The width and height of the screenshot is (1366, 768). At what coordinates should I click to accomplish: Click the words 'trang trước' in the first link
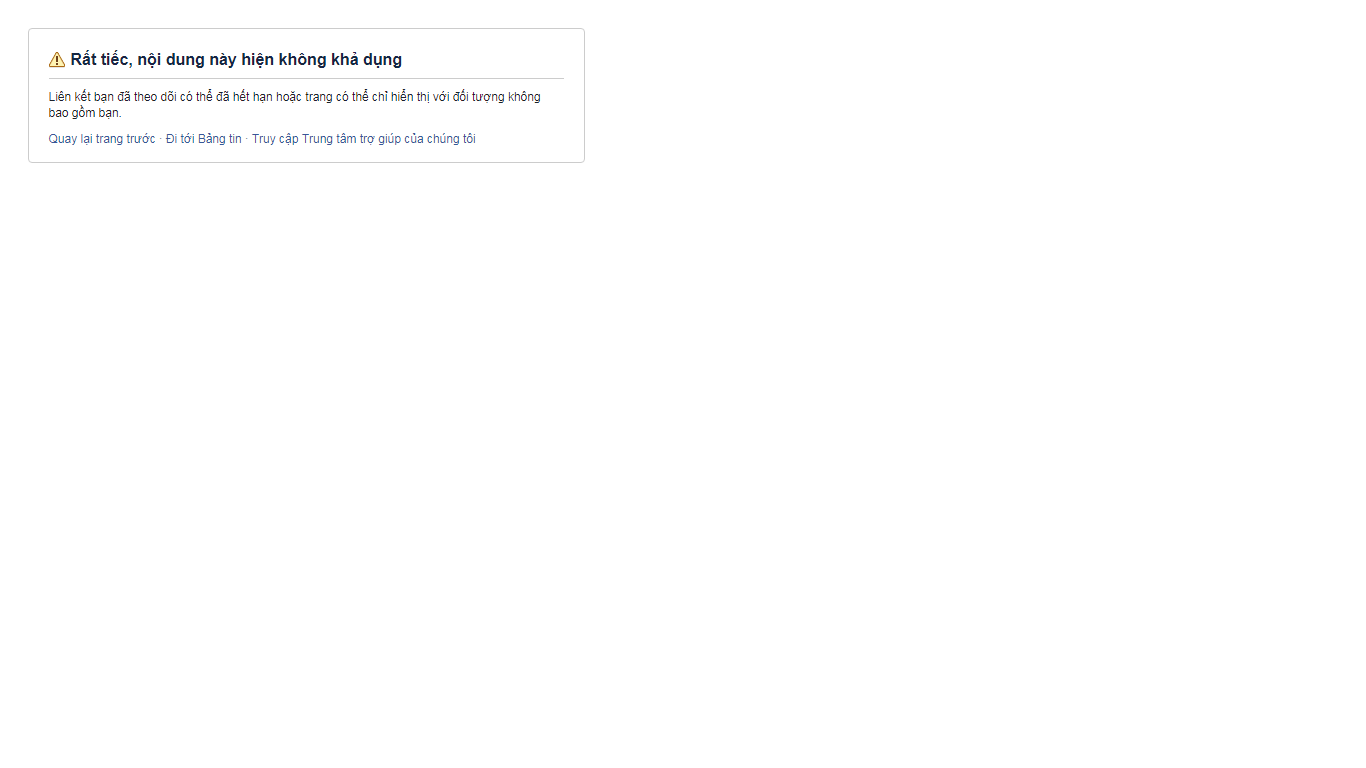(126, 139)
